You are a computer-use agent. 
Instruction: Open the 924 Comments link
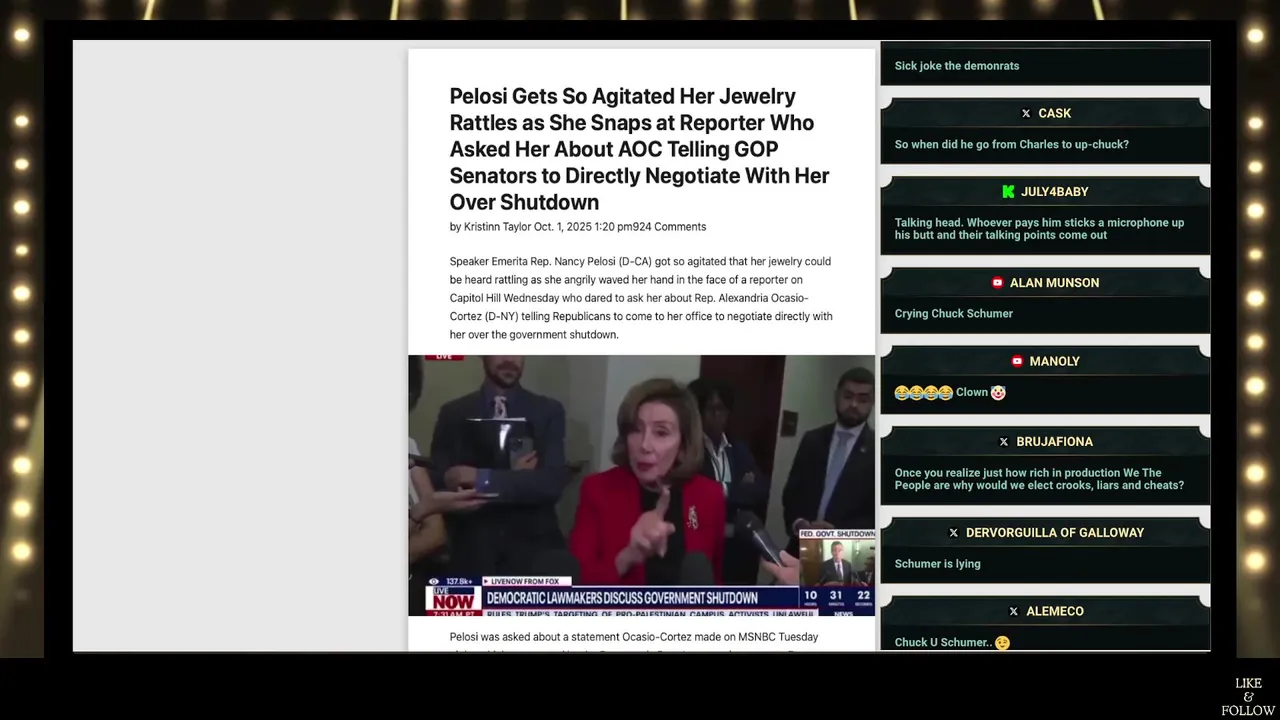pos(669,227)
